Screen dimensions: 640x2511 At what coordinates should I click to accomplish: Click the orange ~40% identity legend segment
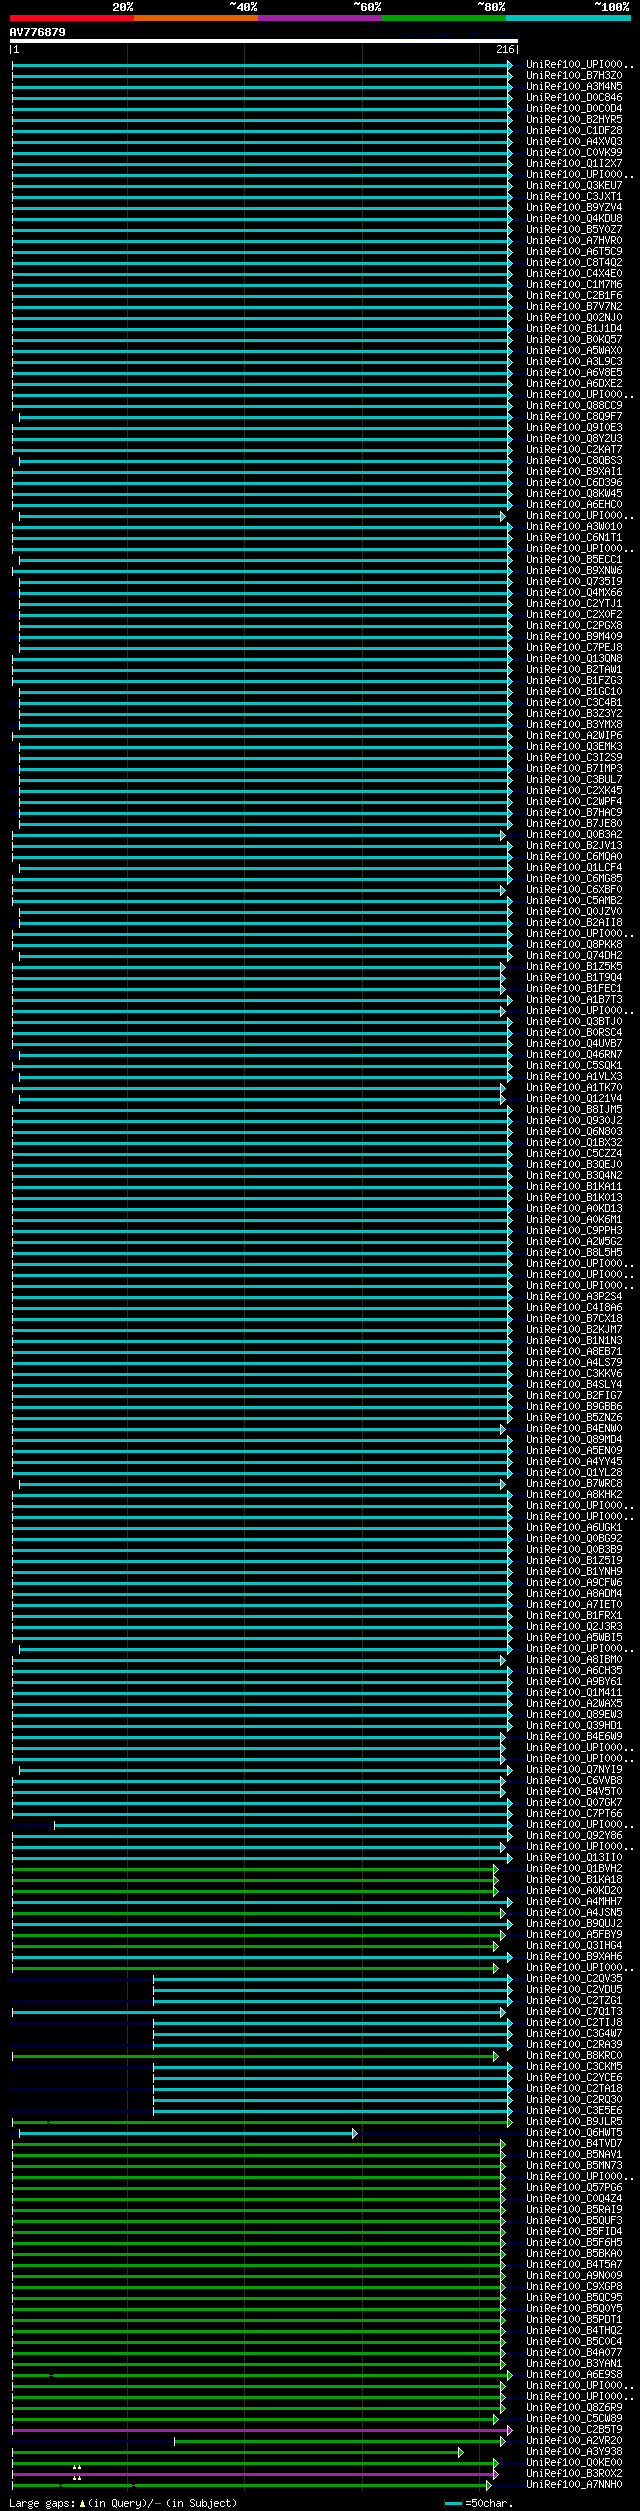click(x=195, y=17)
